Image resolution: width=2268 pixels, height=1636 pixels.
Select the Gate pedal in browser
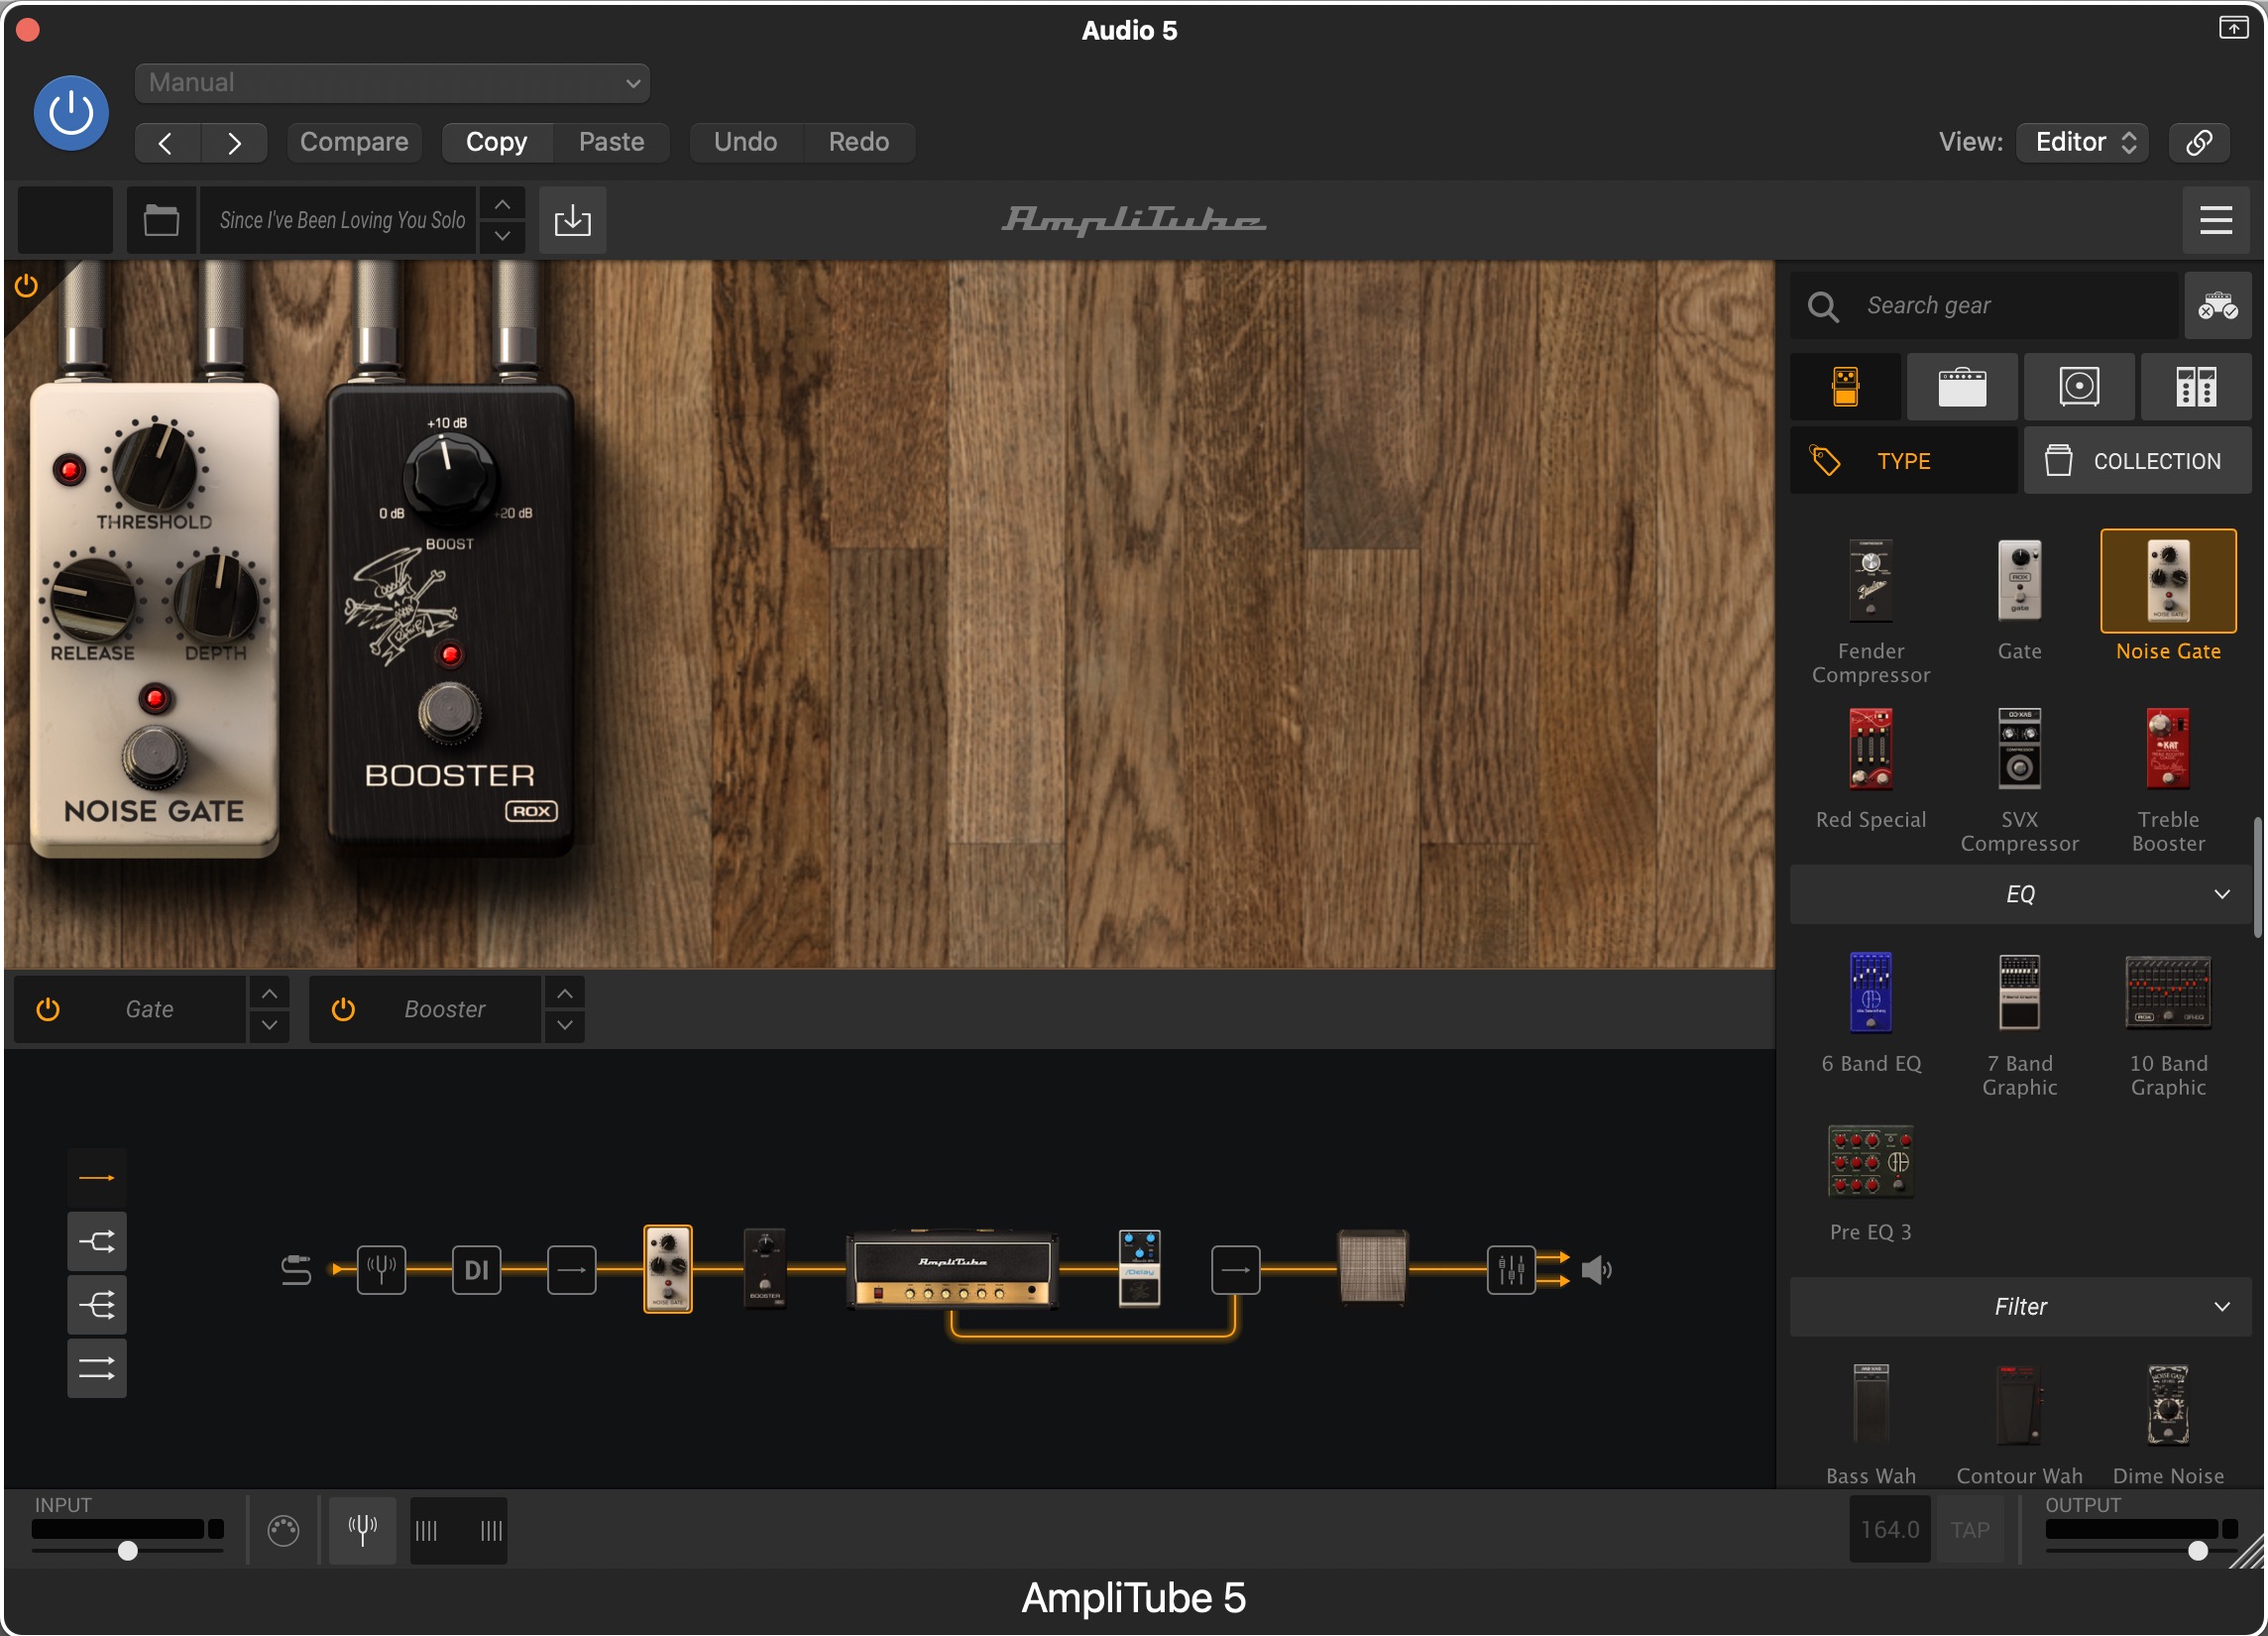(2019, 581)
